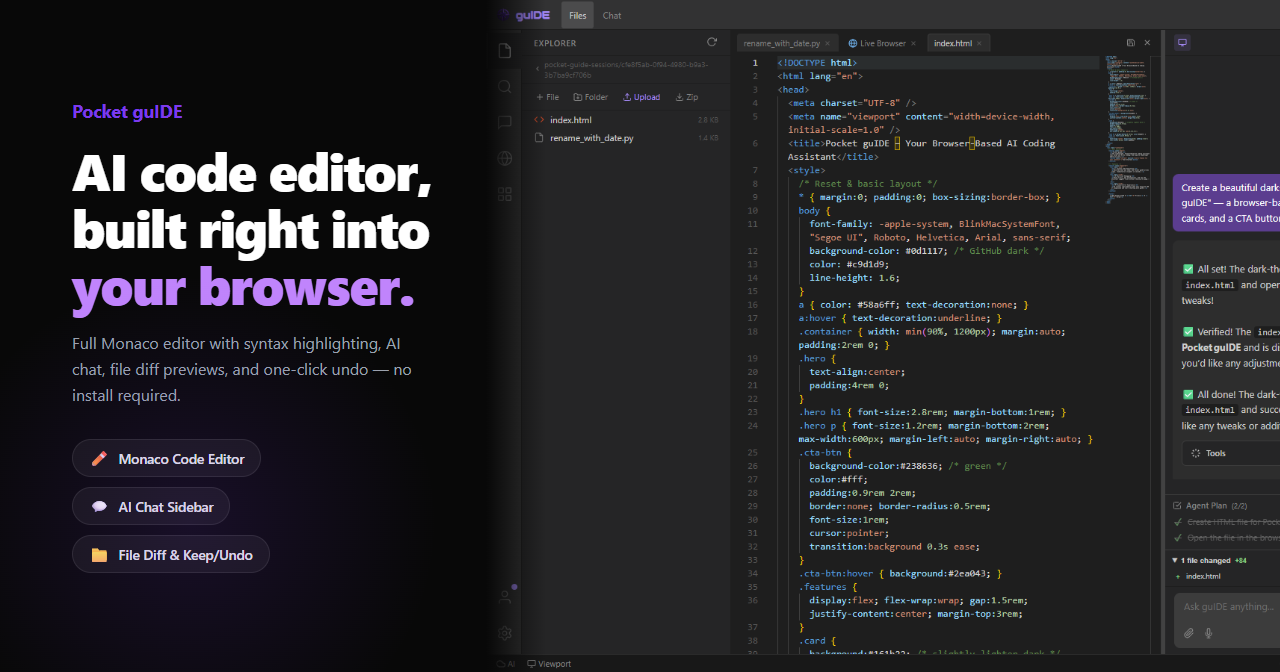The image size is (1280, 672).
Task: Close the Live Browser tab
Action: 913,43
